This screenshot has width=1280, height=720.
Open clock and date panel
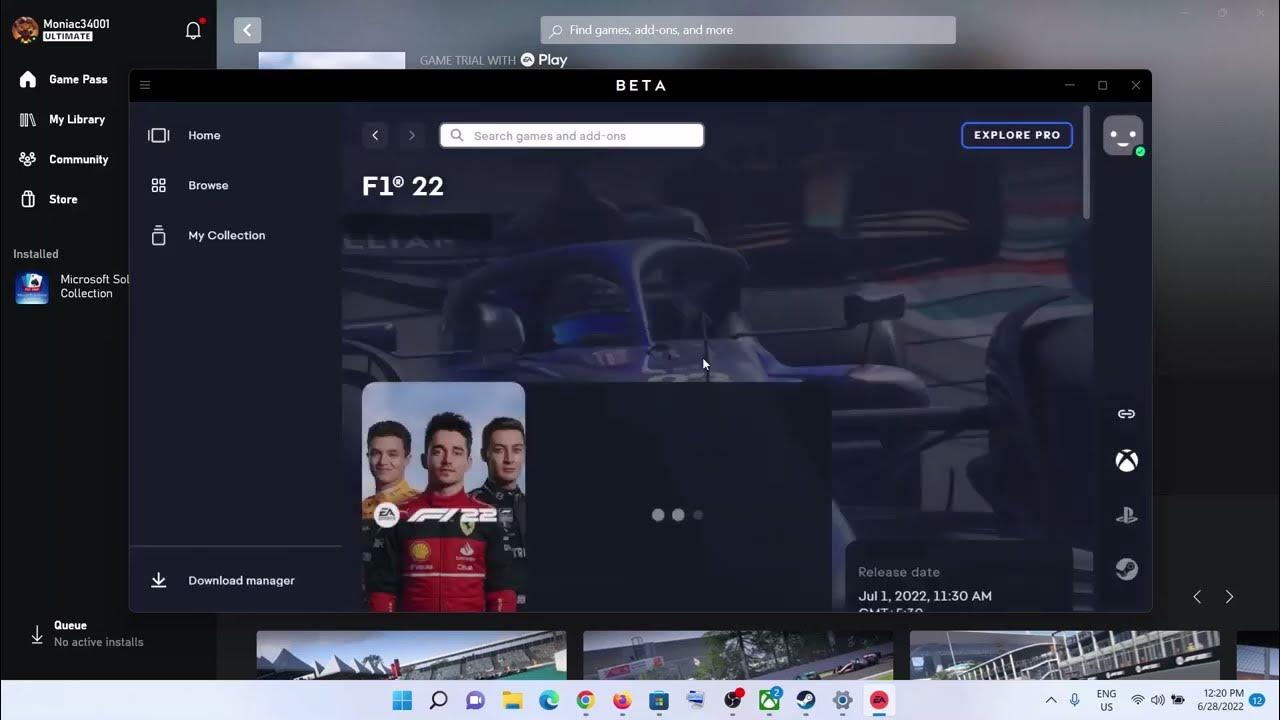pos(1222,699)
